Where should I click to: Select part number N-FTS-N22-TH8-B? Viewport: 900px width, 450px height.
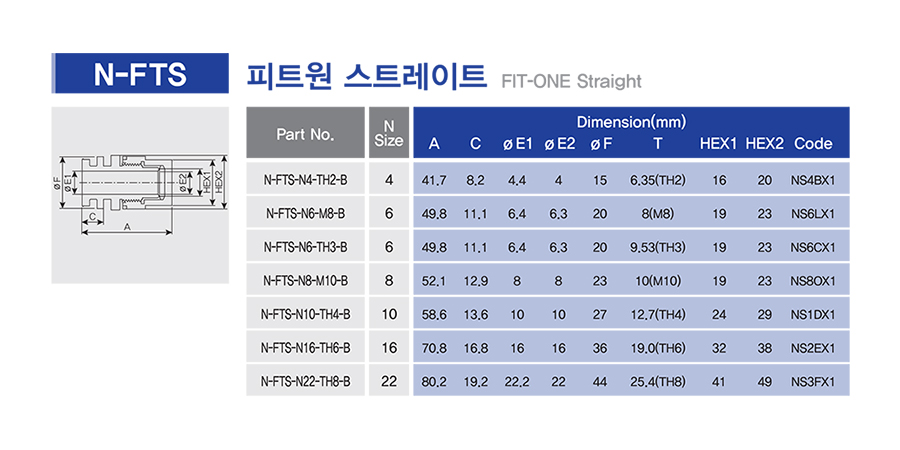[x=305, y=382]
